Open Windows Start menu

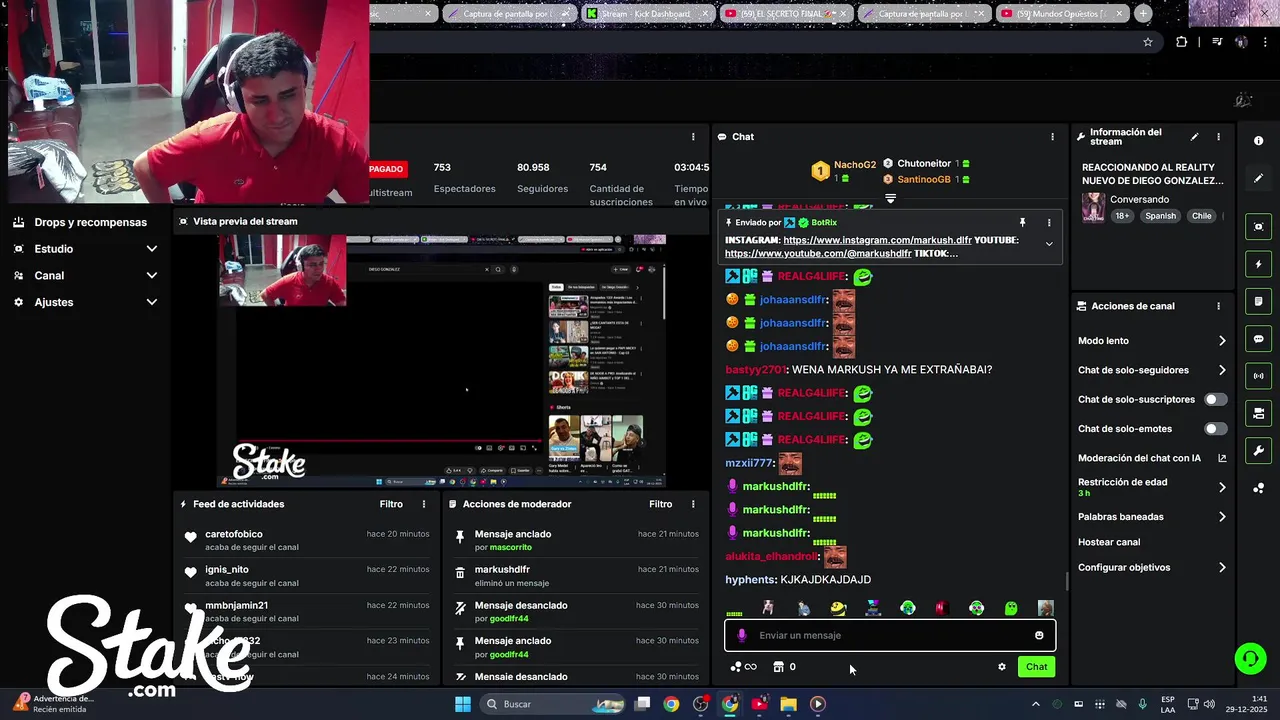pos(463,704)
